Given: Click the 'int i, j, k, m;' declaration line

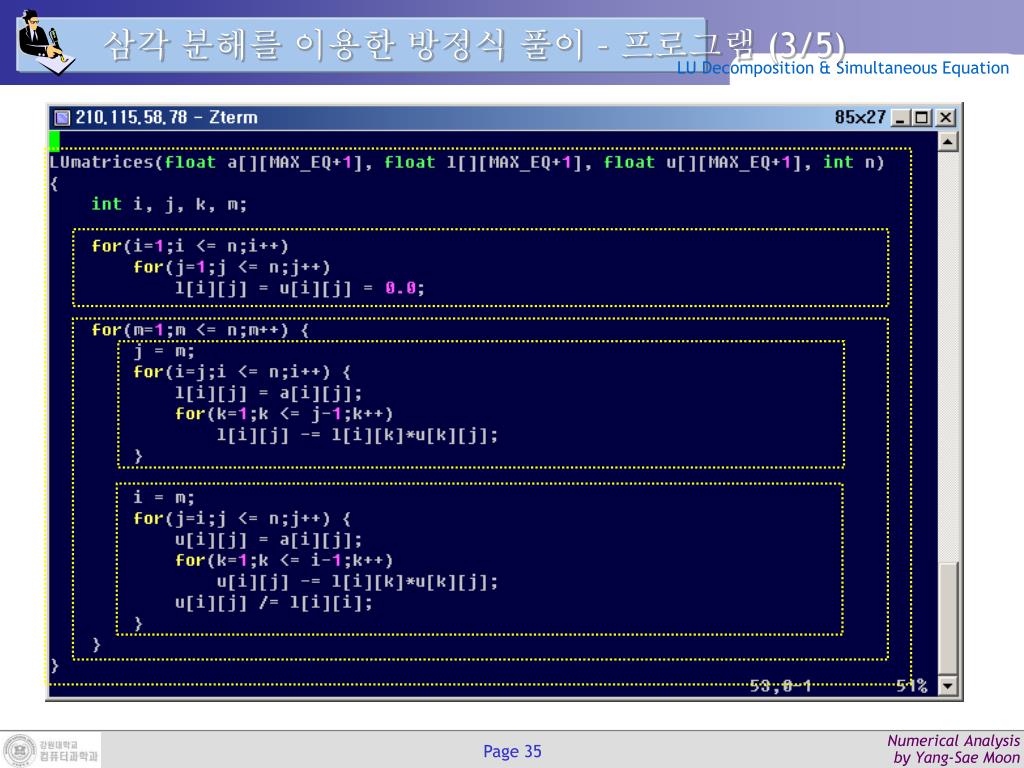Looking at the screenshot, I should coord(169,204).
